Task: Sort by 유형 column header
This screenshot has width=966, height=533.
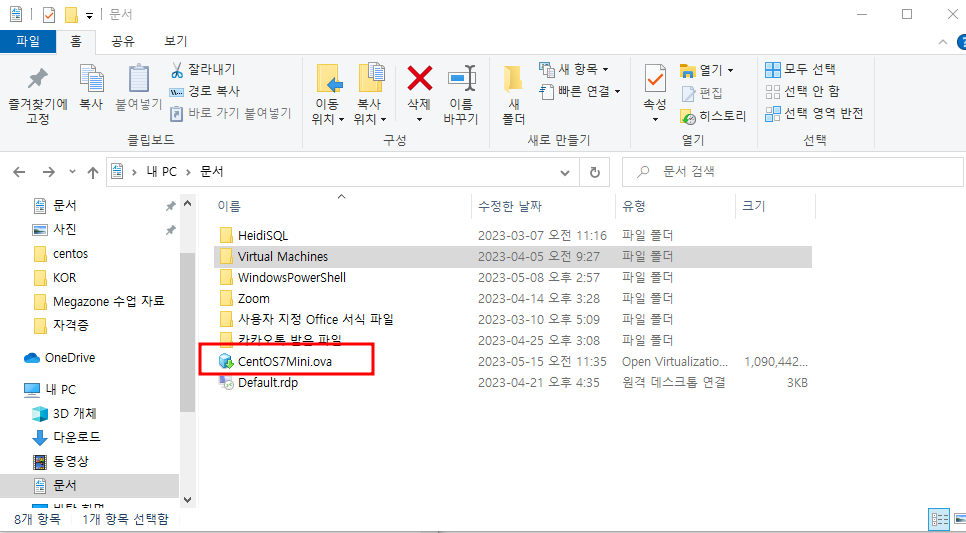Action: click(x=675, y=206)
